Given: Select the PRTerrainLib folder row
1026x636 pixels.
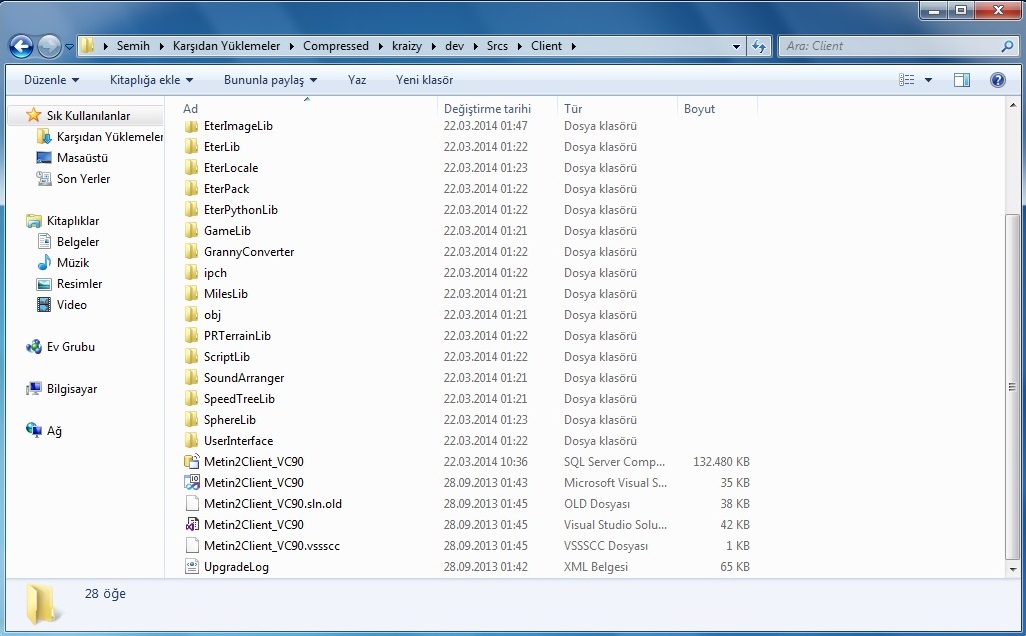Looking at the screenshot, I should [x=467, y=336].
